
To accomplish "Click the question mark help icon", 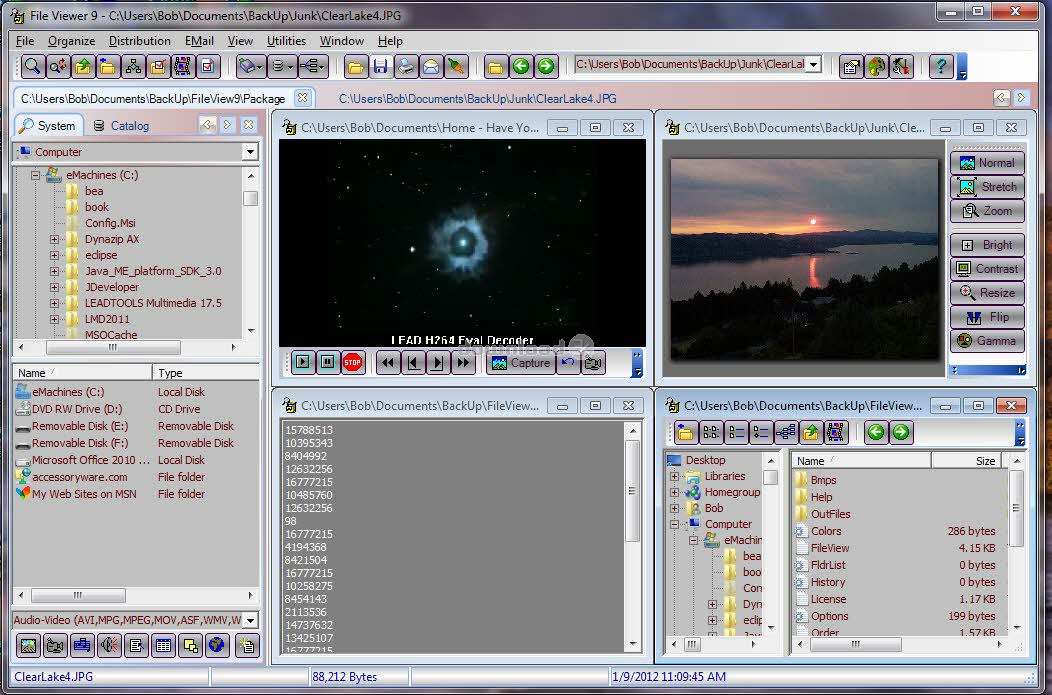I will 940,67.
